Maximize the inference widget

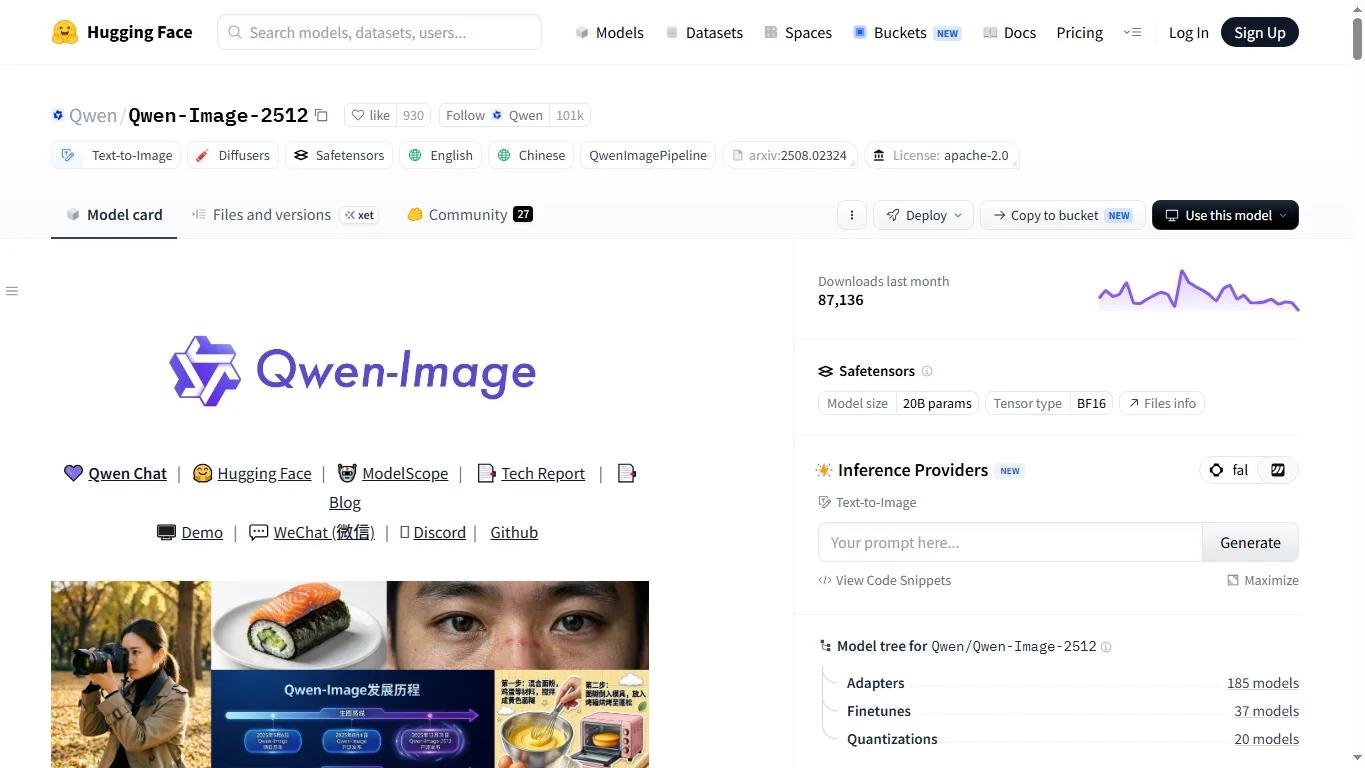click(1263, 580)
